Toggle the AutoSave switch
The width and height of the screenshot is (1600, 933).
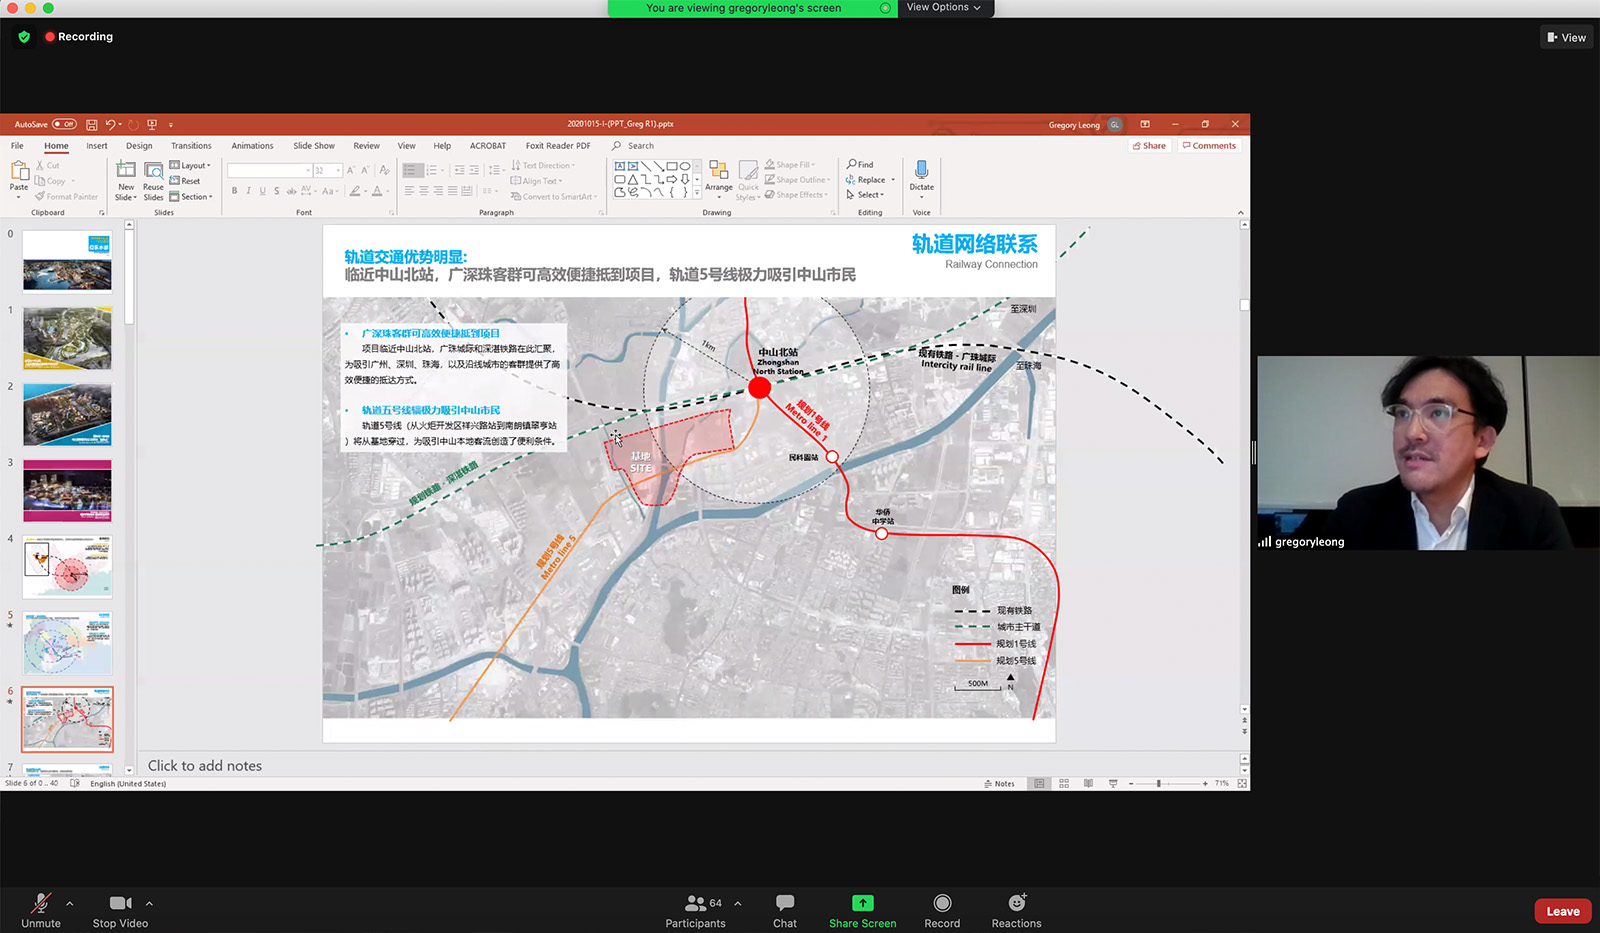click(64, 125)
